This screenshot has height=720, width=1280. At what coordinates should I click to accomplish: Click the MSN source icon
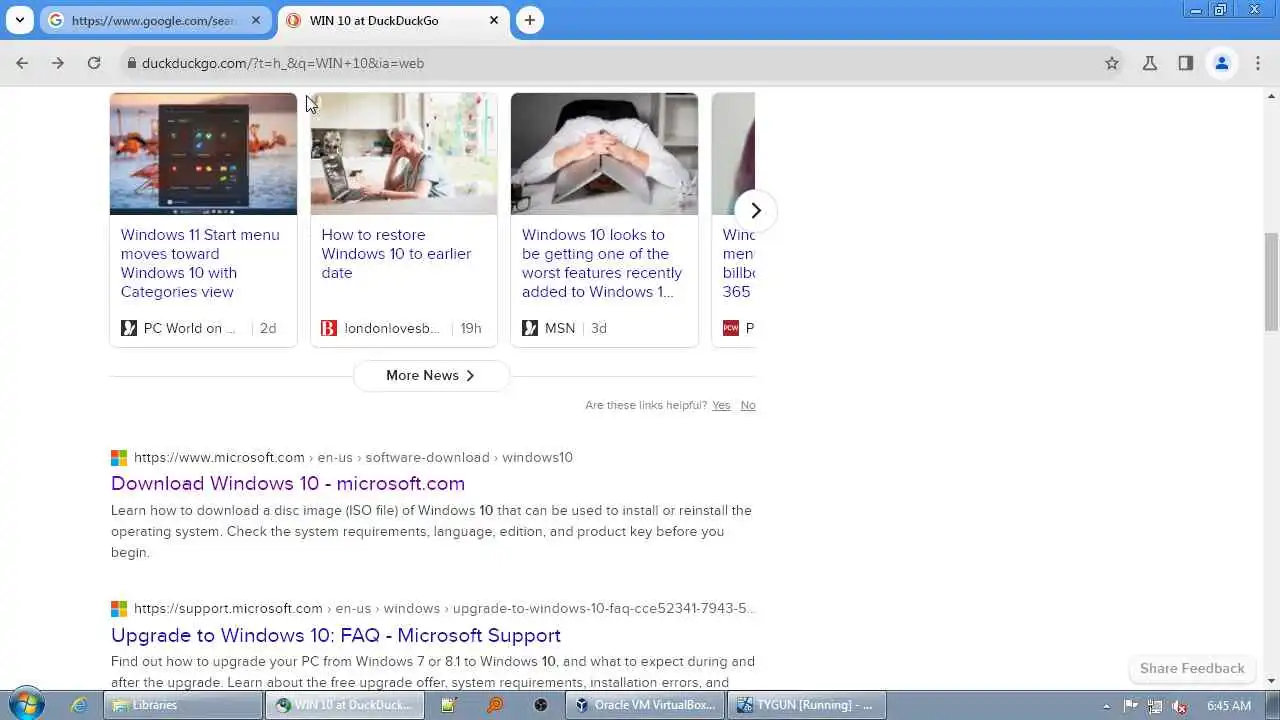(530, 328)
